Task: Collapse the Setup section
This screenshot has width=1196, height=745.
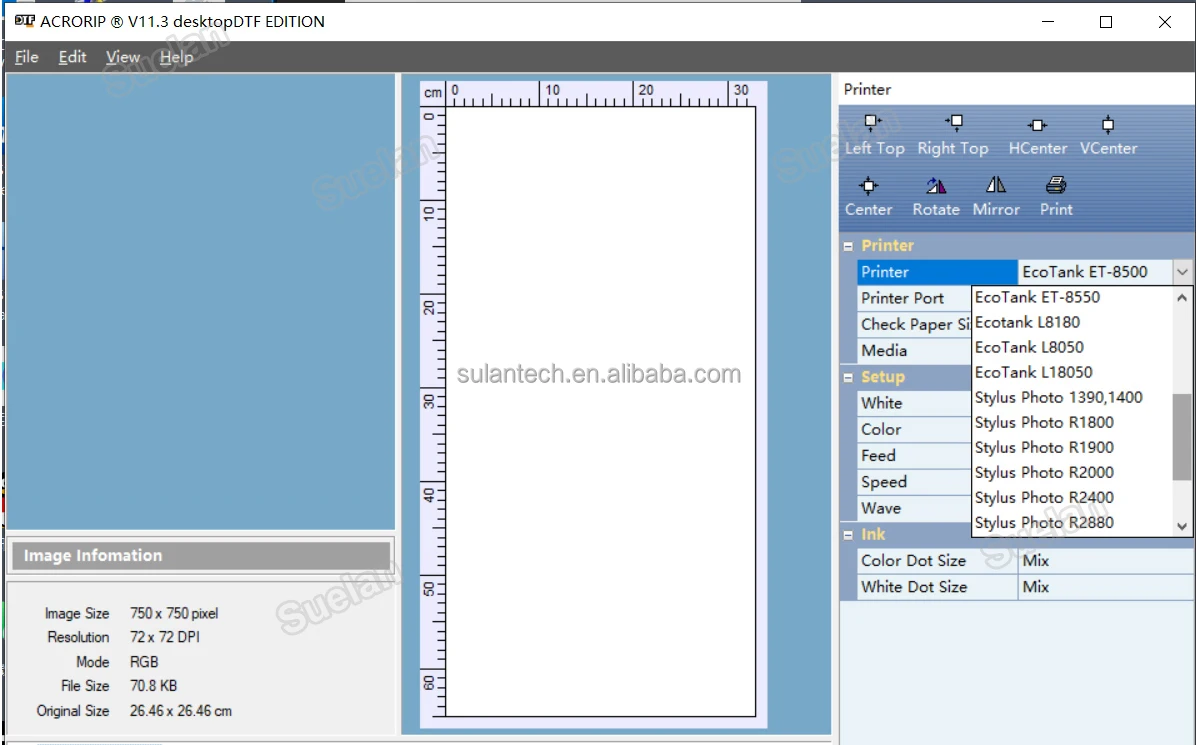Action: [848, 377]
